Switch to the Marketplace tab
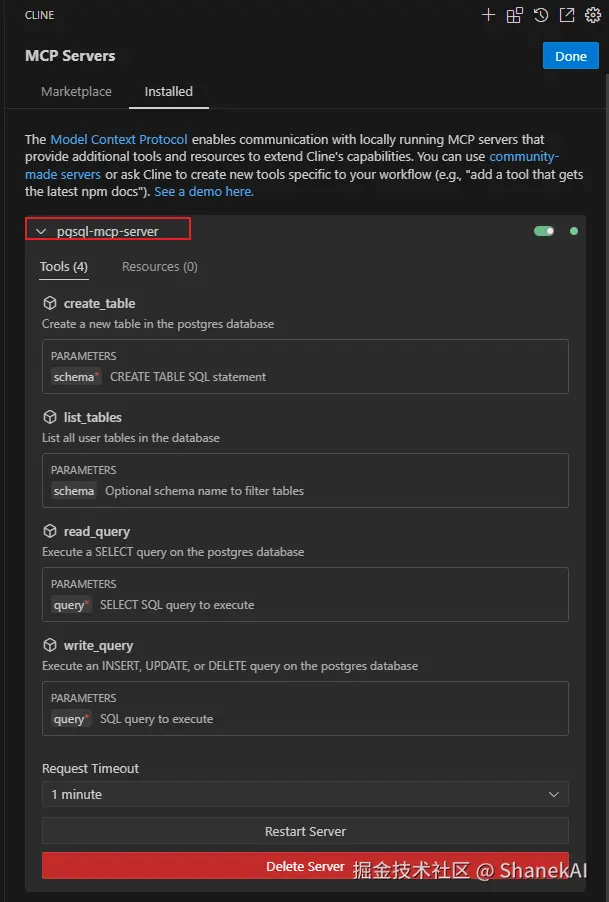The width and height of the screenshot is (609, 902). coord(76,91)
